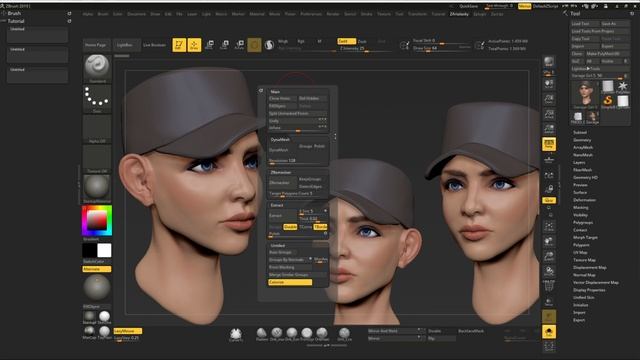Open the Render menu
640x360 pixels.
pos(333,14)
